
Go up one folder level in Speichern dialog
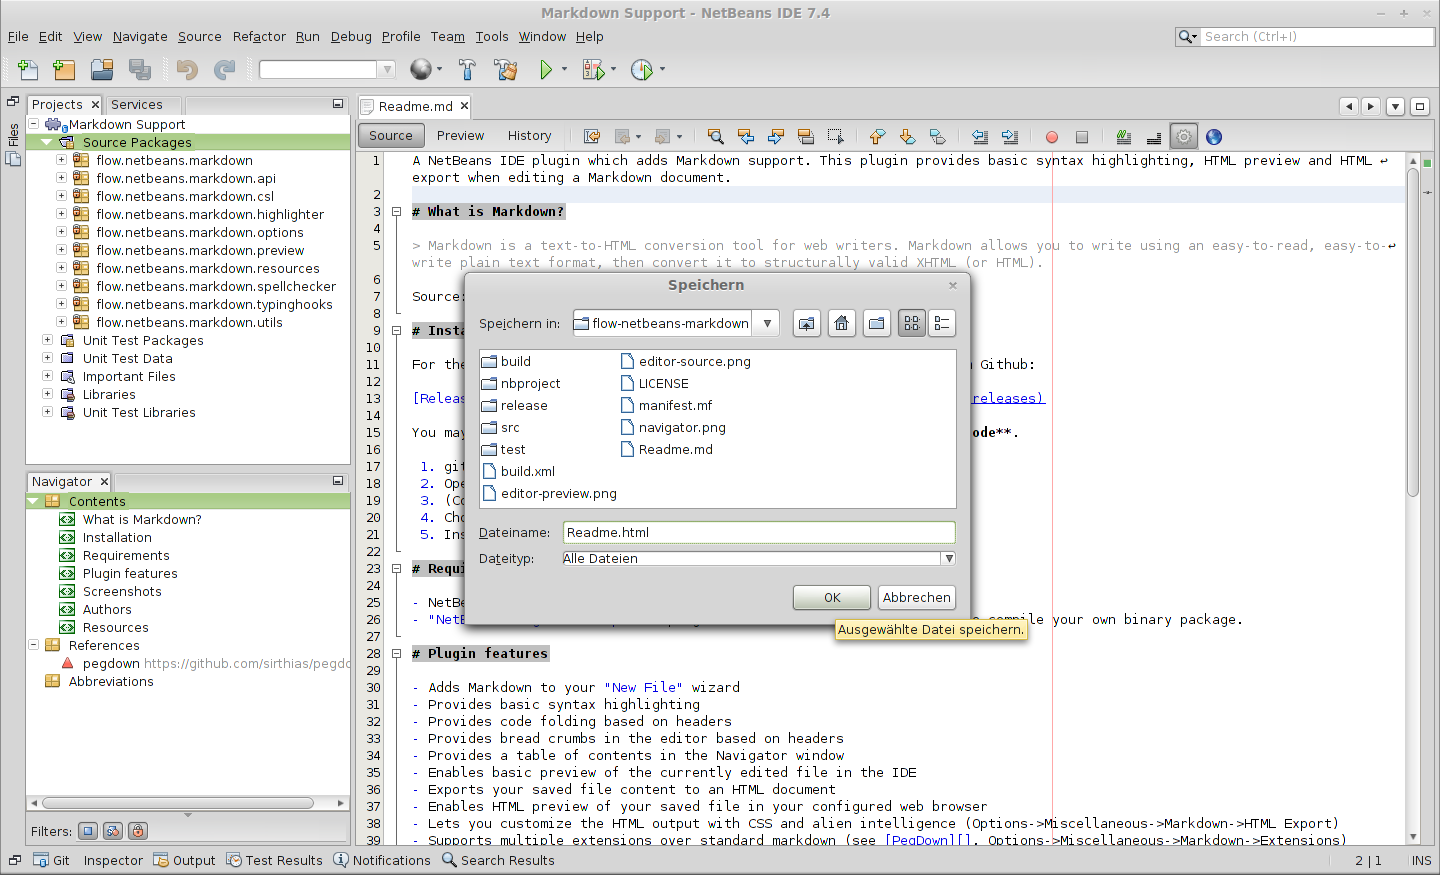point(807,323)
